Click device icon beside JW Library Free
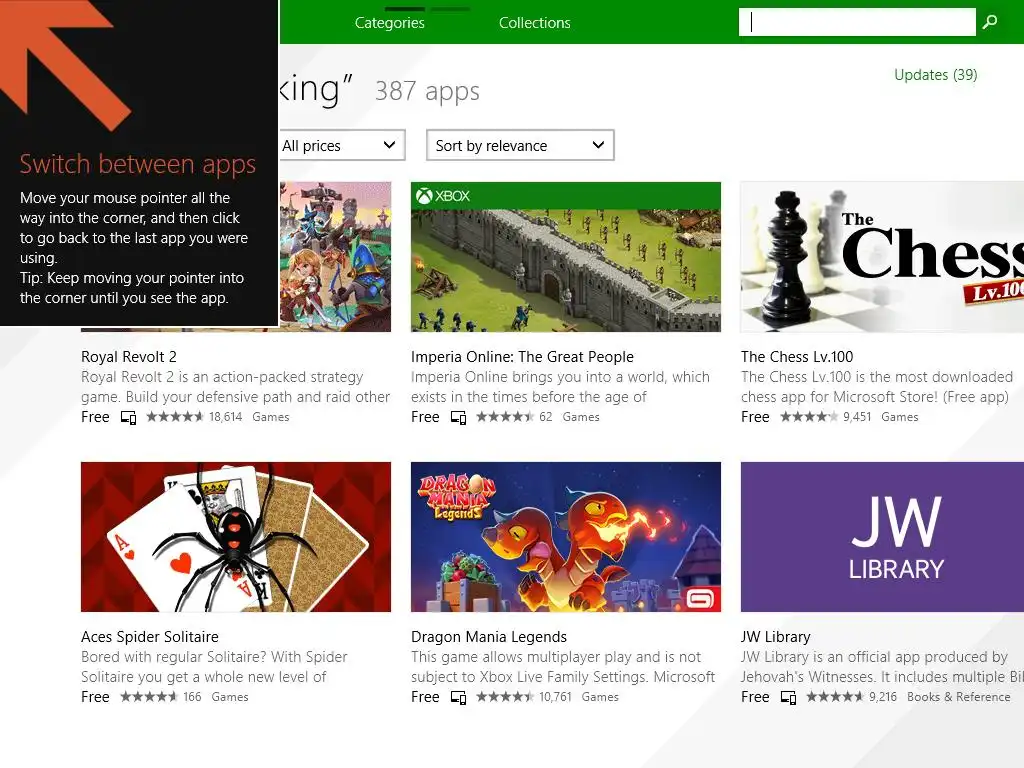1024x768 pixels. pyautogui.click(x=788, y=697)
